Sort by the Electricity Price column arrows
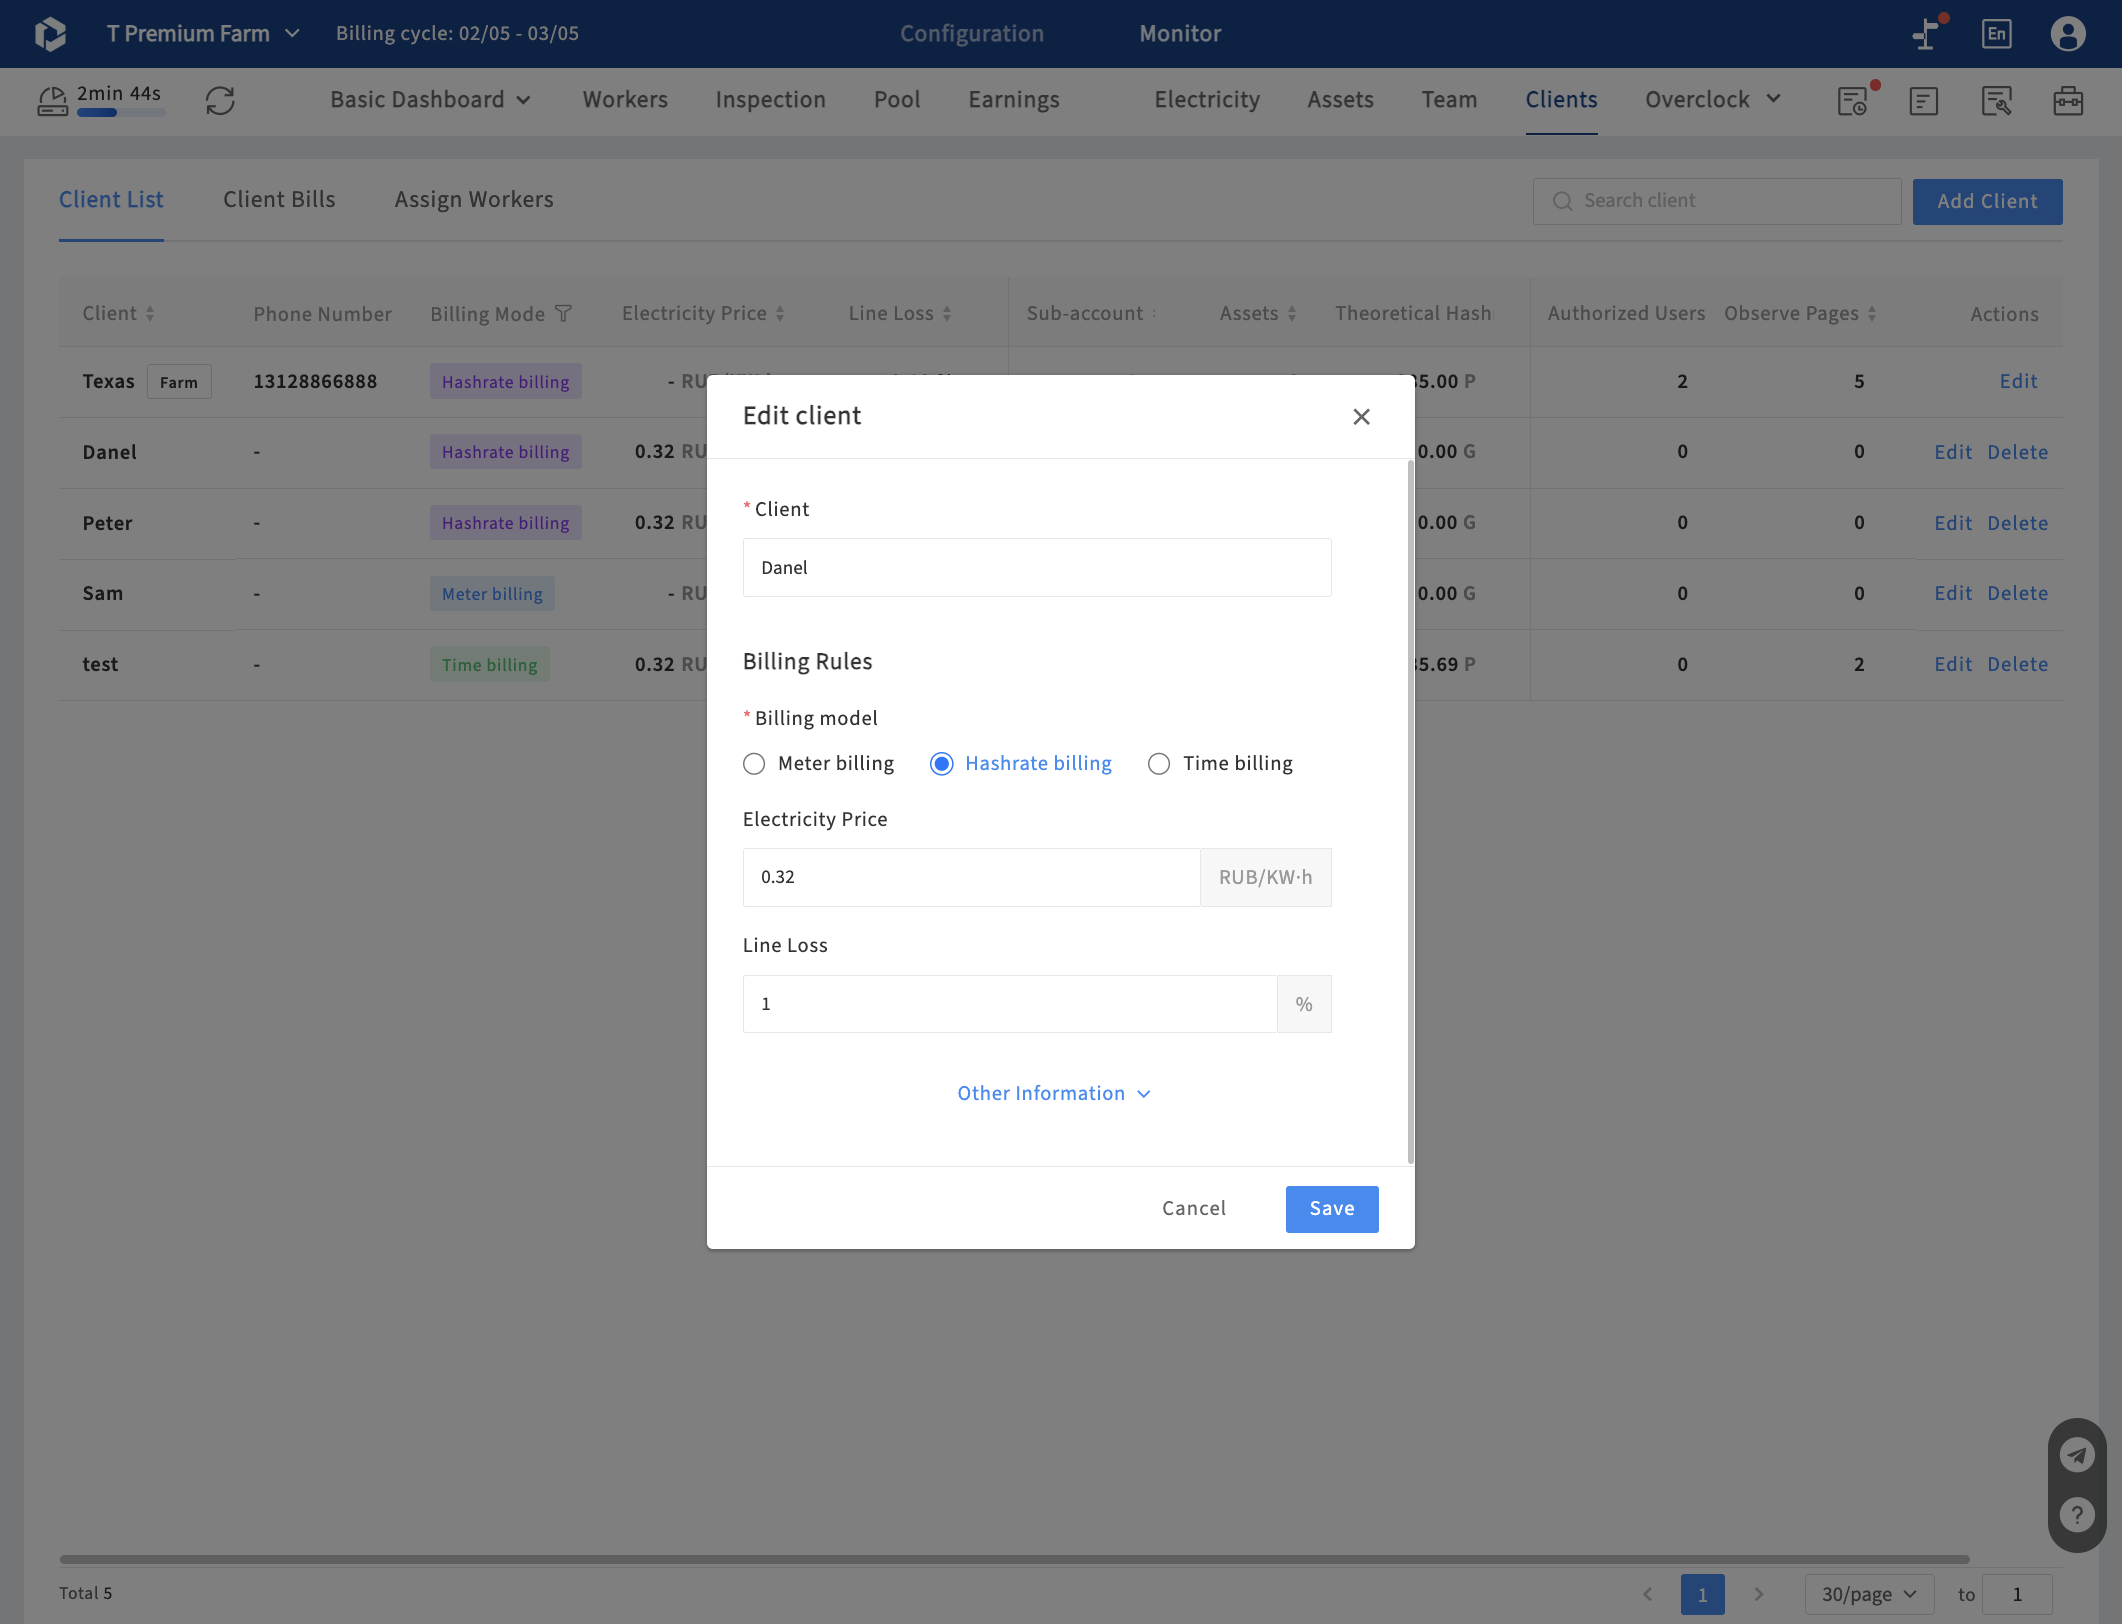2122x1624 pixels. coord(780,314)
